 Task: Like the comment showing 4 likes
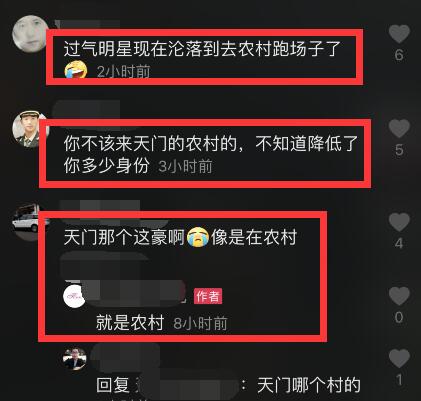coord(399,222)
